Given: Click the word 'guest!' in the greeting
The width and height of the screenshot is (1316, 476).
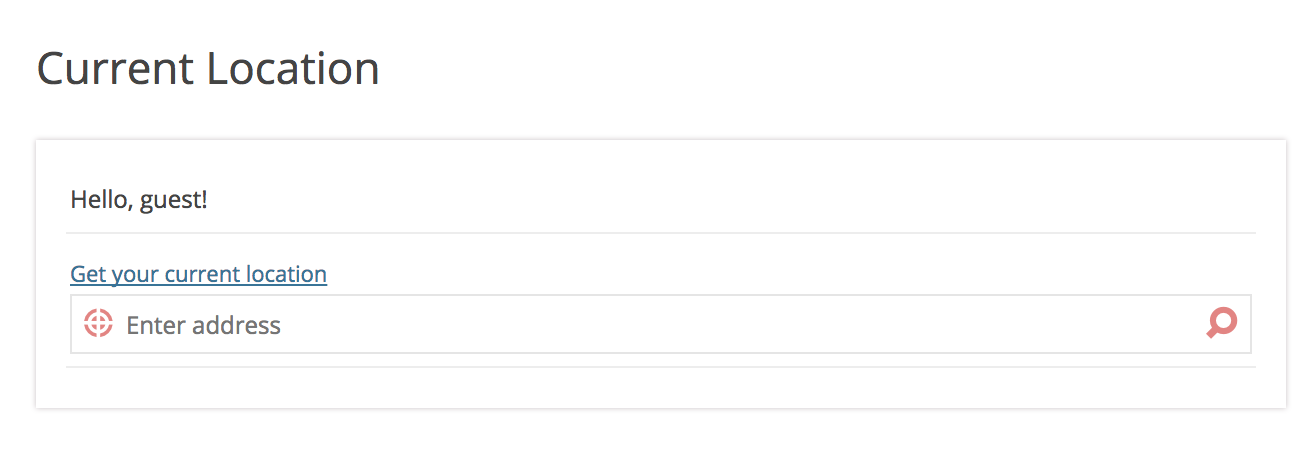Looking at the screenshot, I should tap(173, 201).
